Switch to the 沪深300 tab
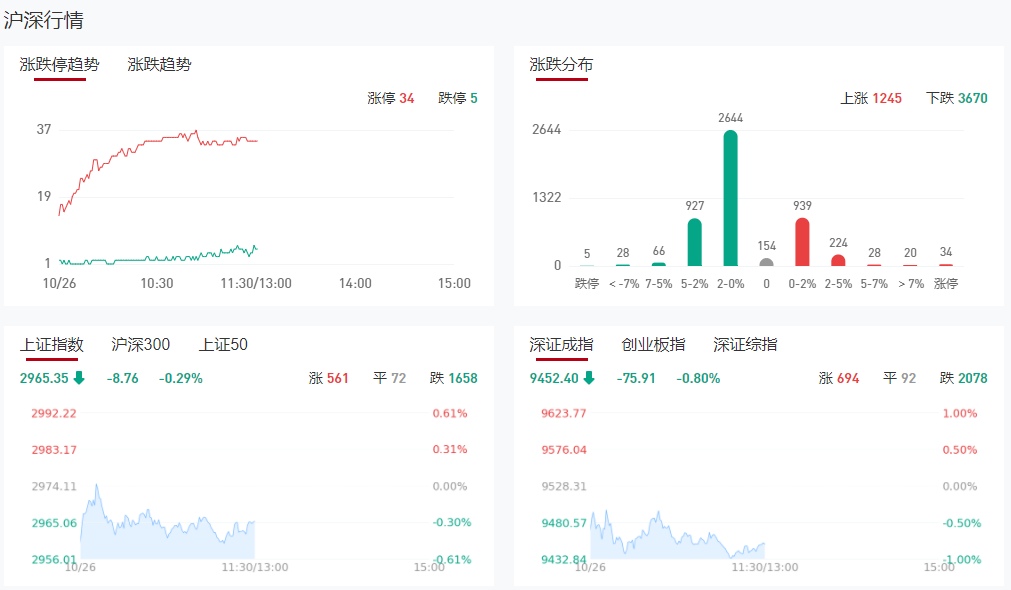The image size is (1011, 590). pos(141,345)
